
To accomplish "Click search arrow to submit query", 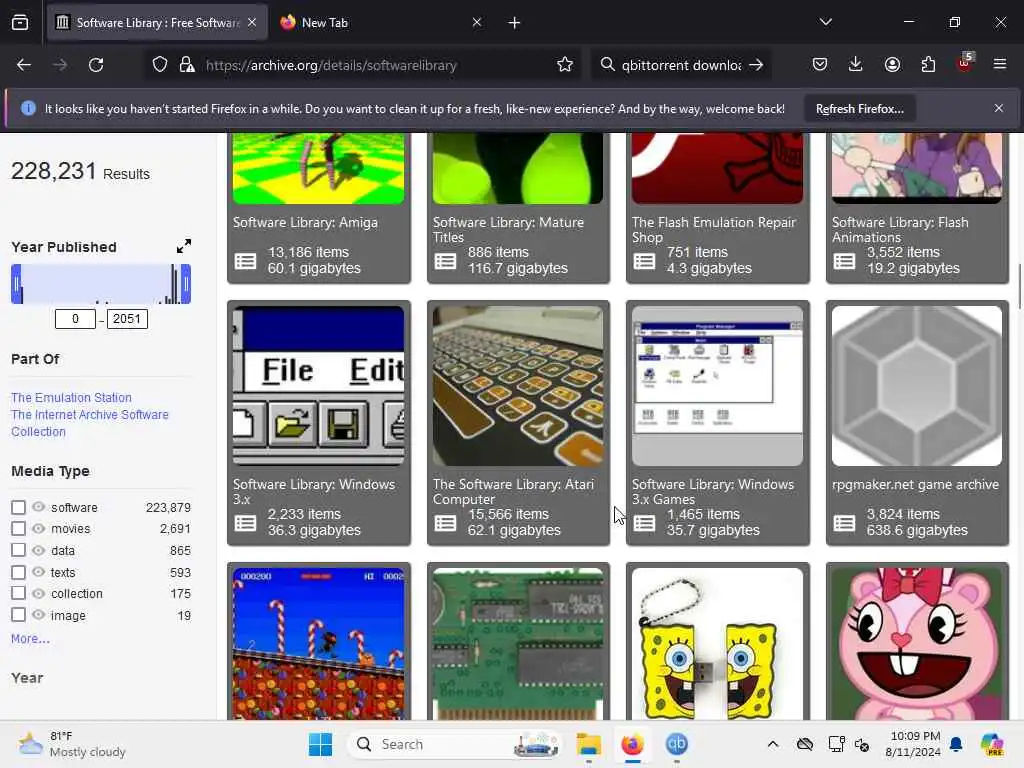I will (x=756, y=65).
